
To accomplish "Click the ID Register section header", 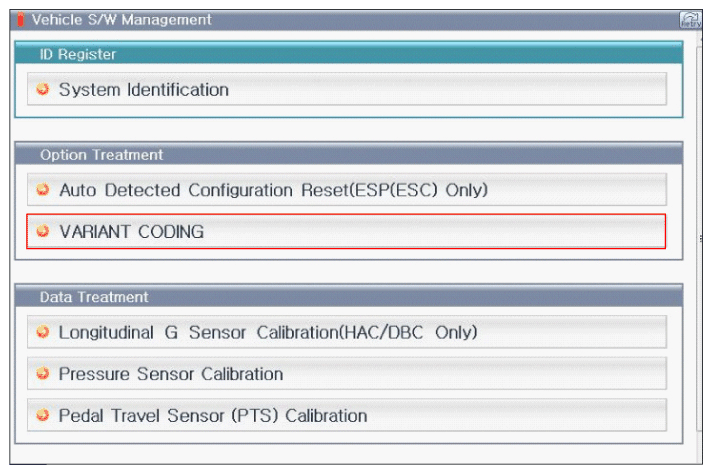I will pyautogui.click(x=348, y=54).
